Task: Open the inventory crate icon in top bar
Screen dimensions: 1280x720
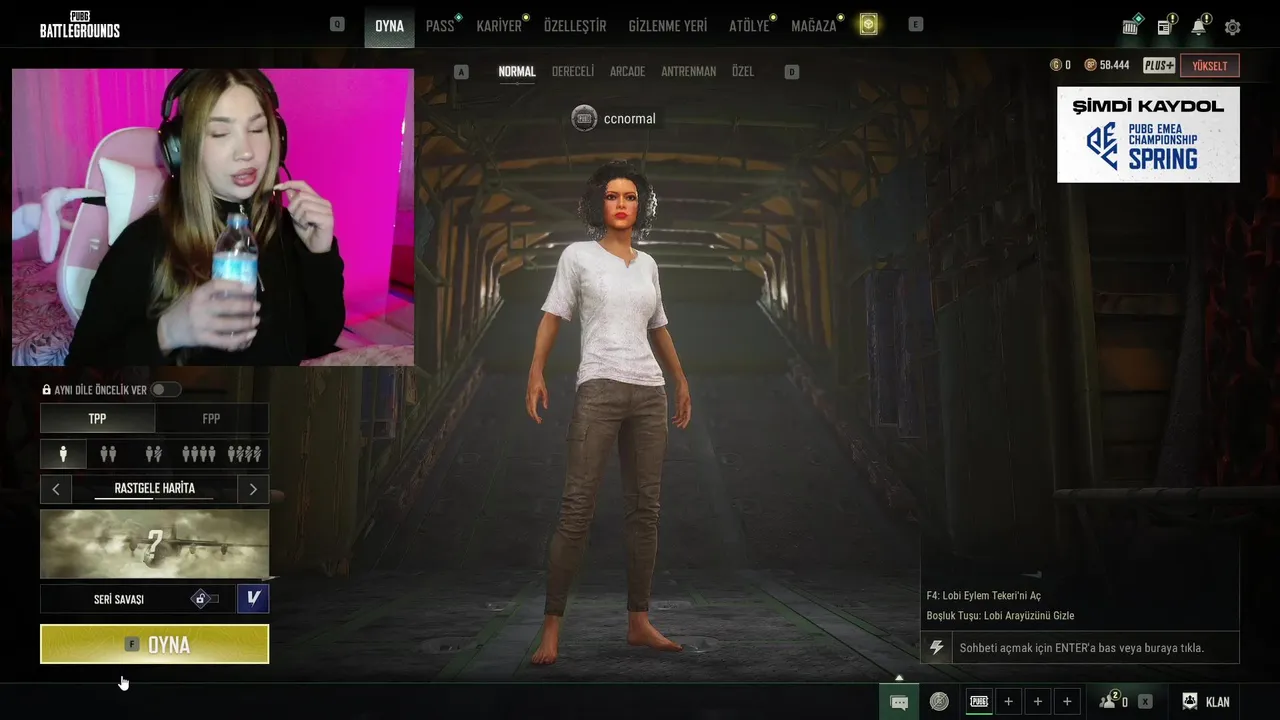Action: (x=1132, y=25)
